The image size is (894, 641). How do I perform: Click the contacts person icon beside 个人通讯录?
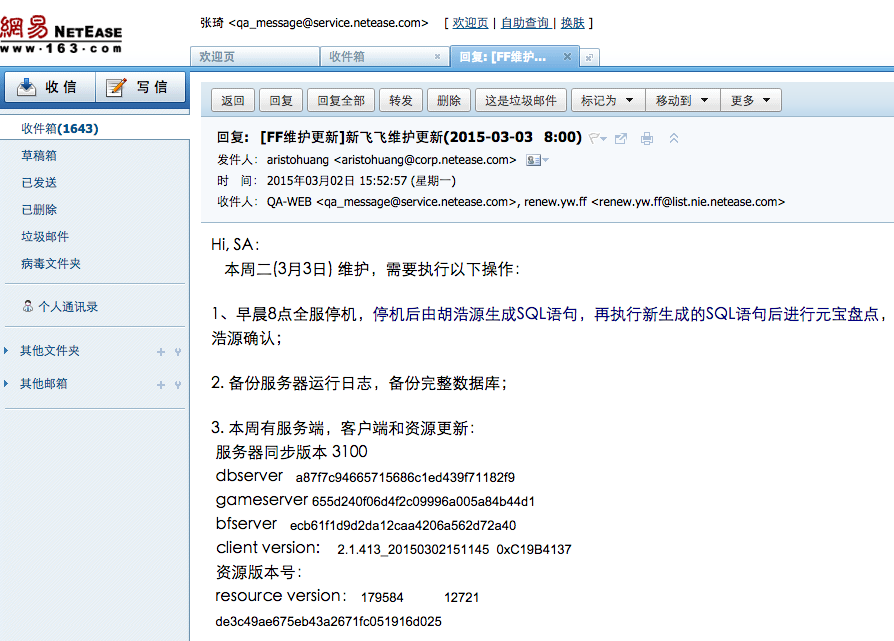[x=27, y=306]
